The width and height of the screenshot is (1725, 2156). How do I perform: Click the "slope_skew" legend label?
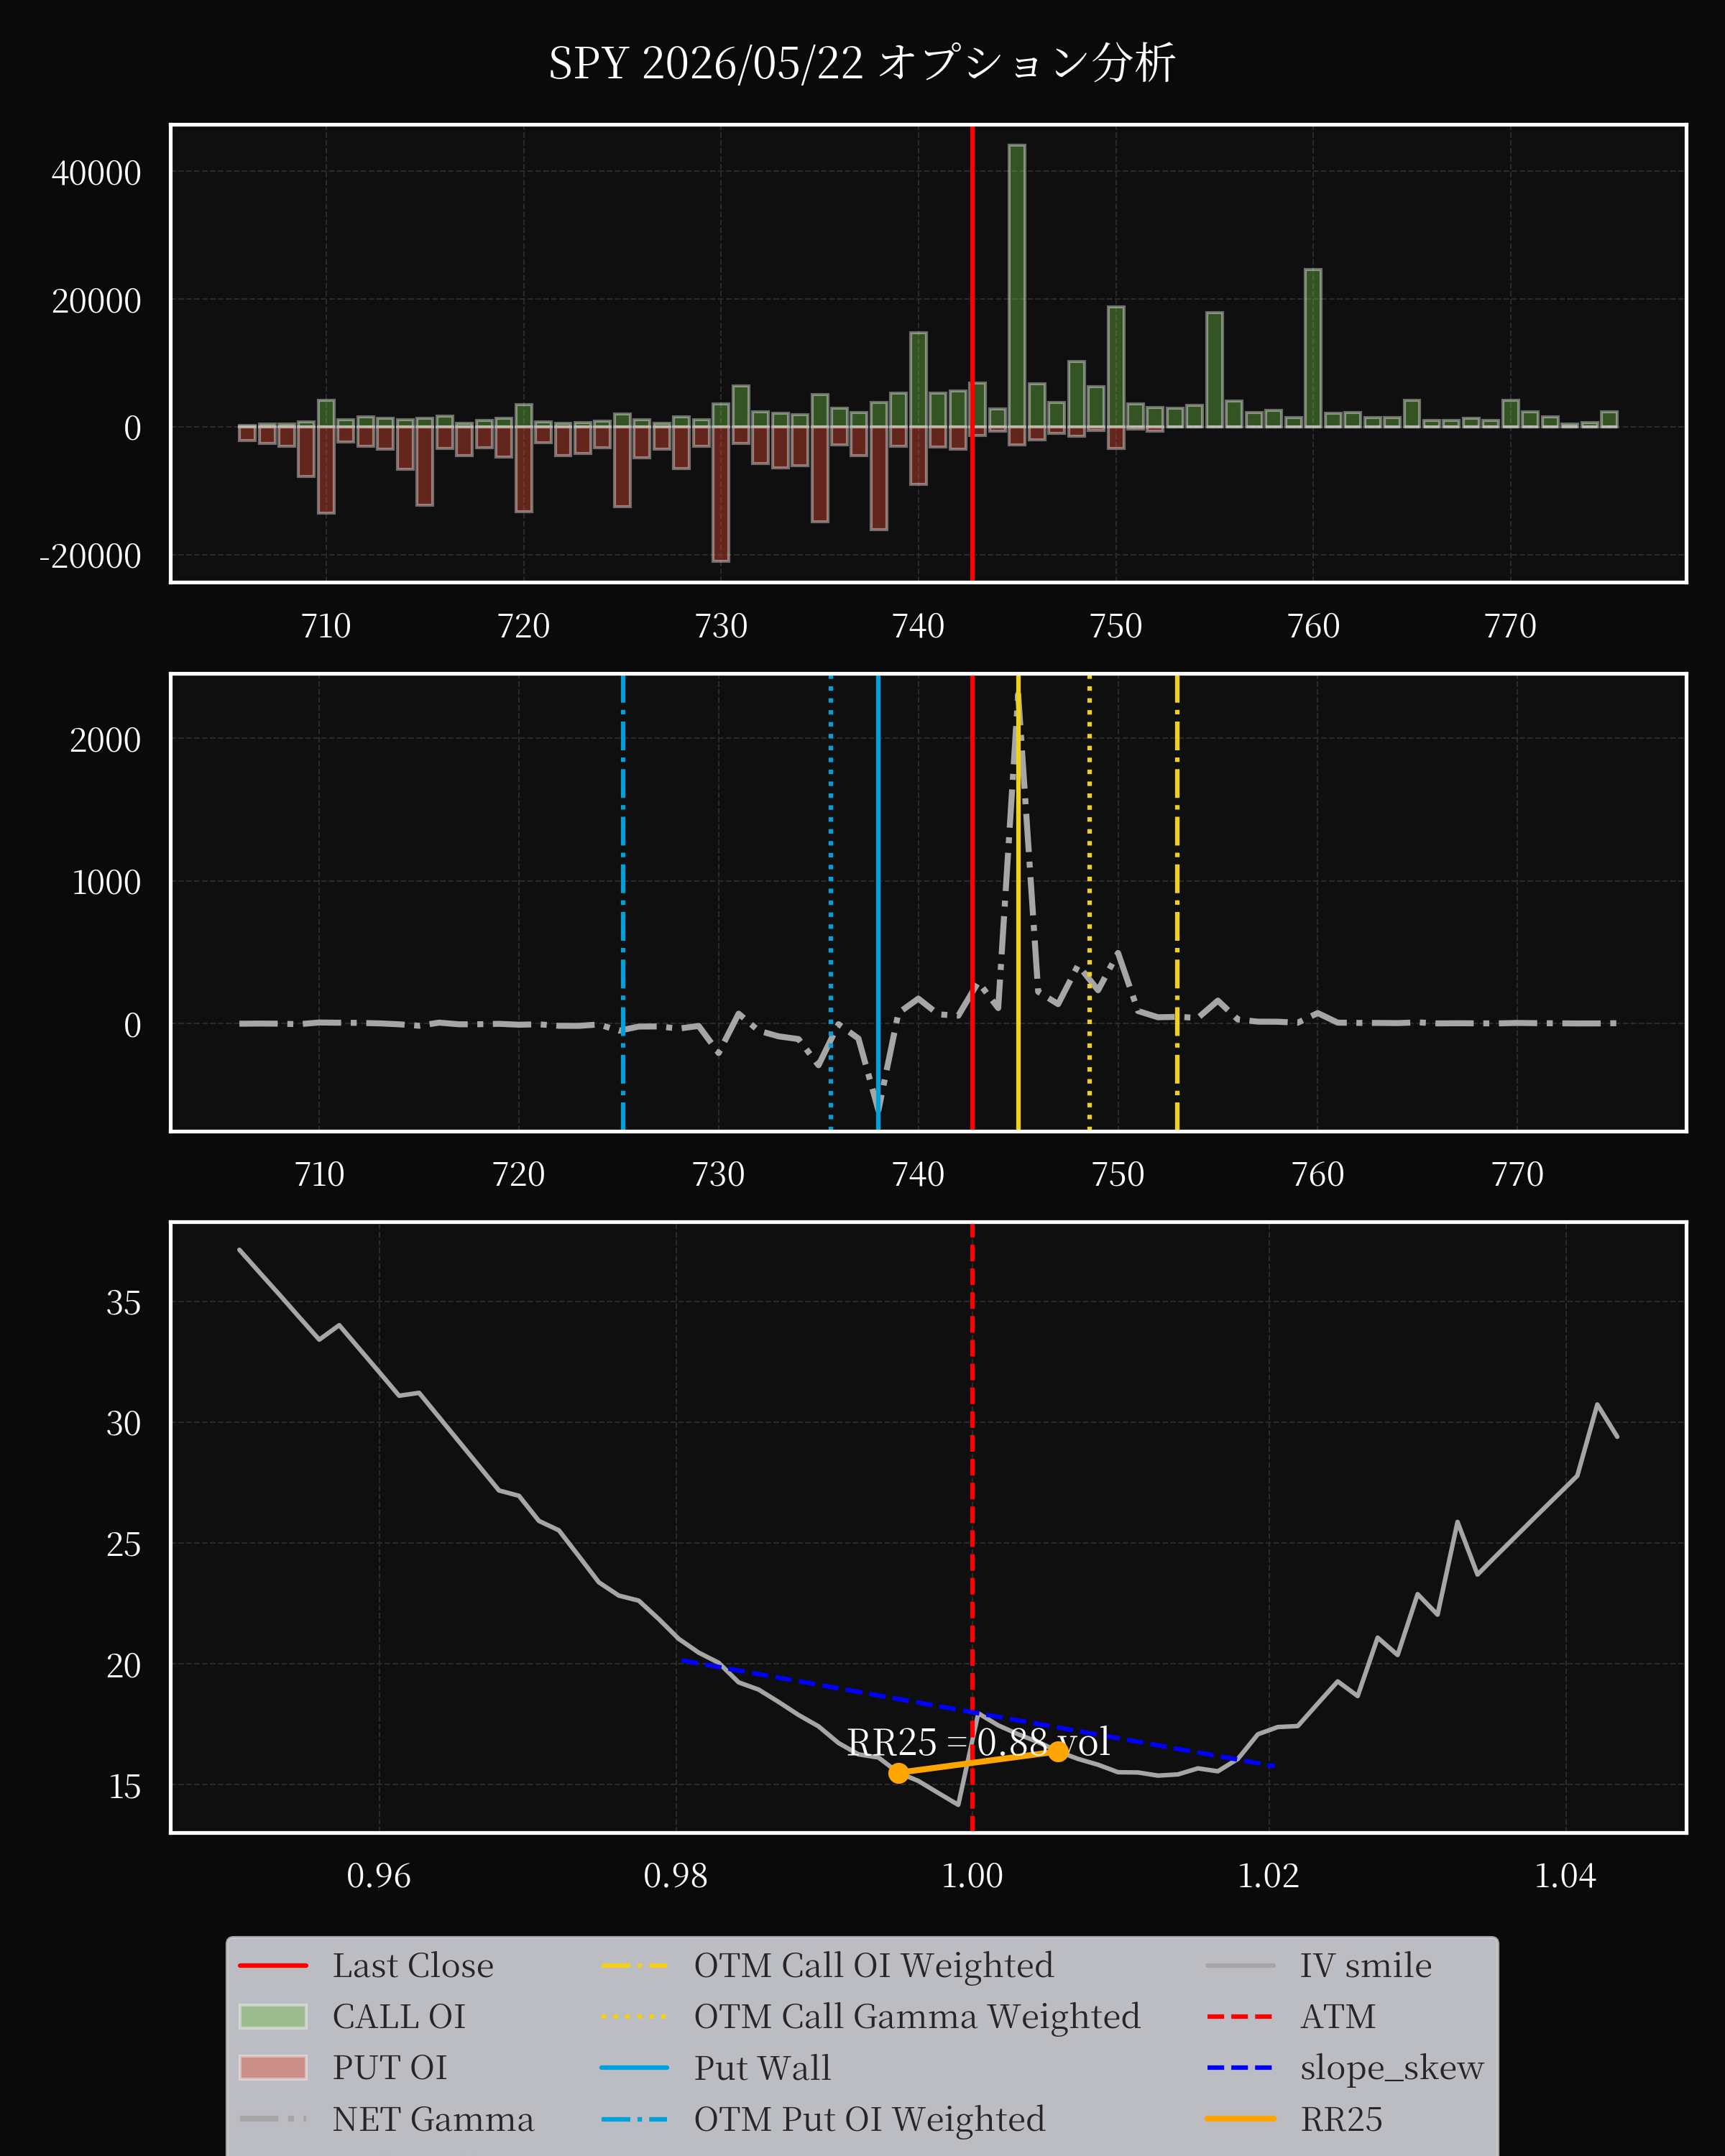coord(1392,2068)
